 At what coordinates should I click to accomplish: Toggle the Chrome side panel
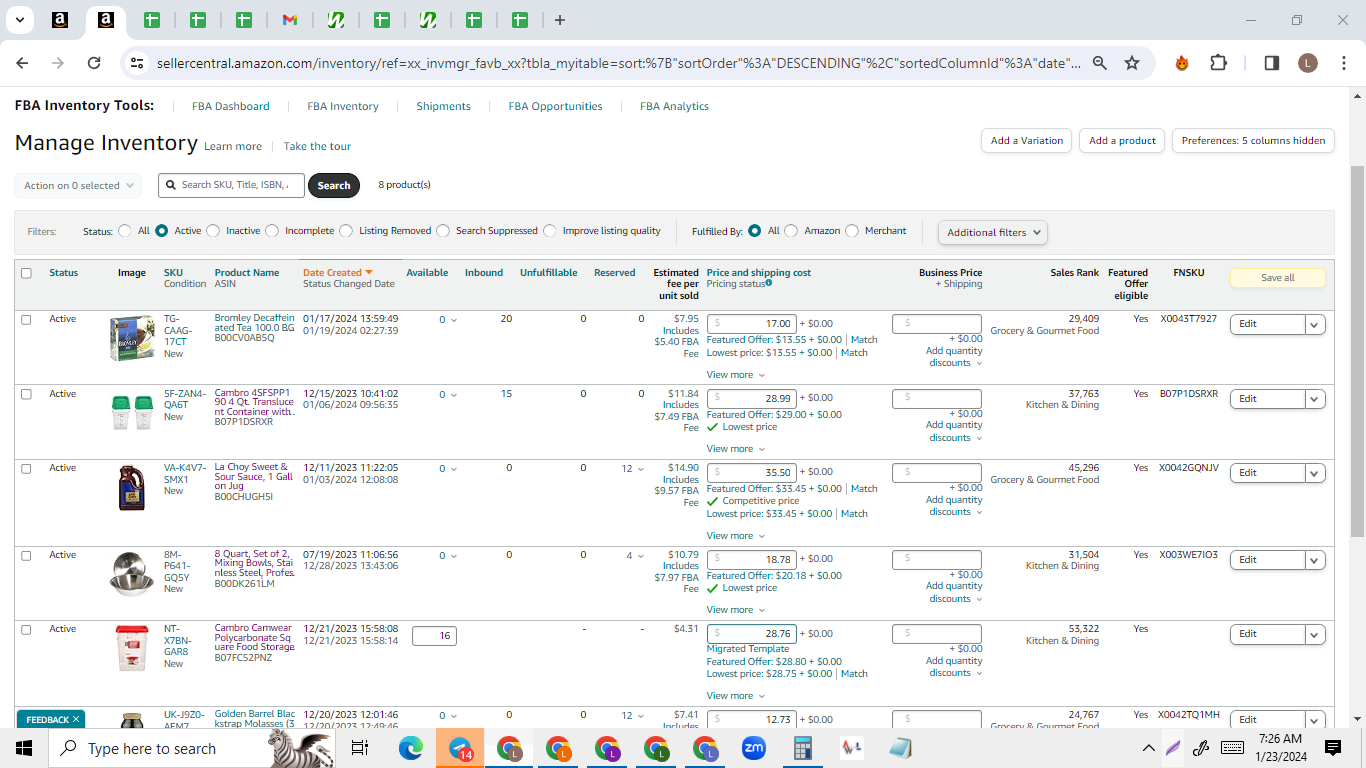(1272, 63)
